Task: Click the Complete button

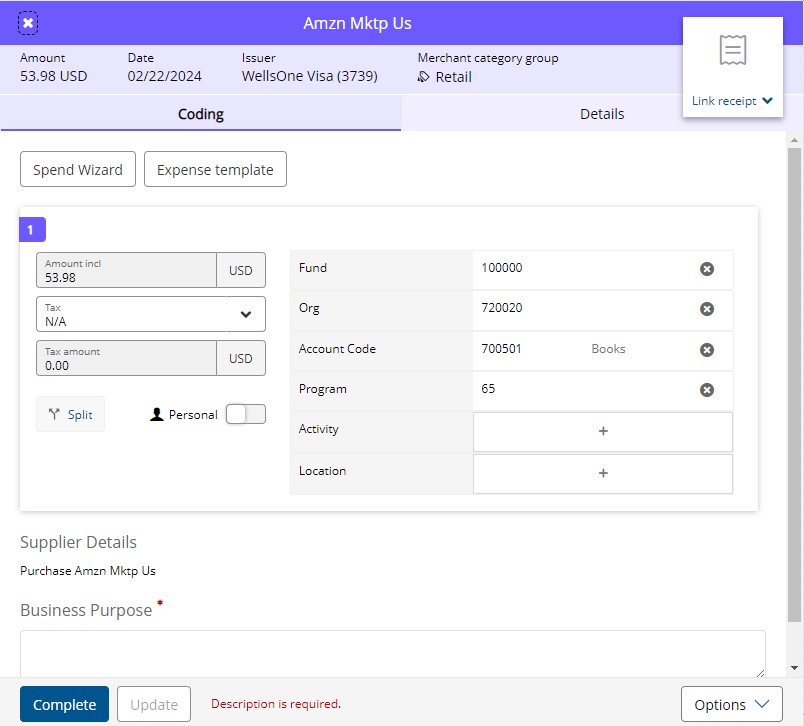Action: coord(64,704)
